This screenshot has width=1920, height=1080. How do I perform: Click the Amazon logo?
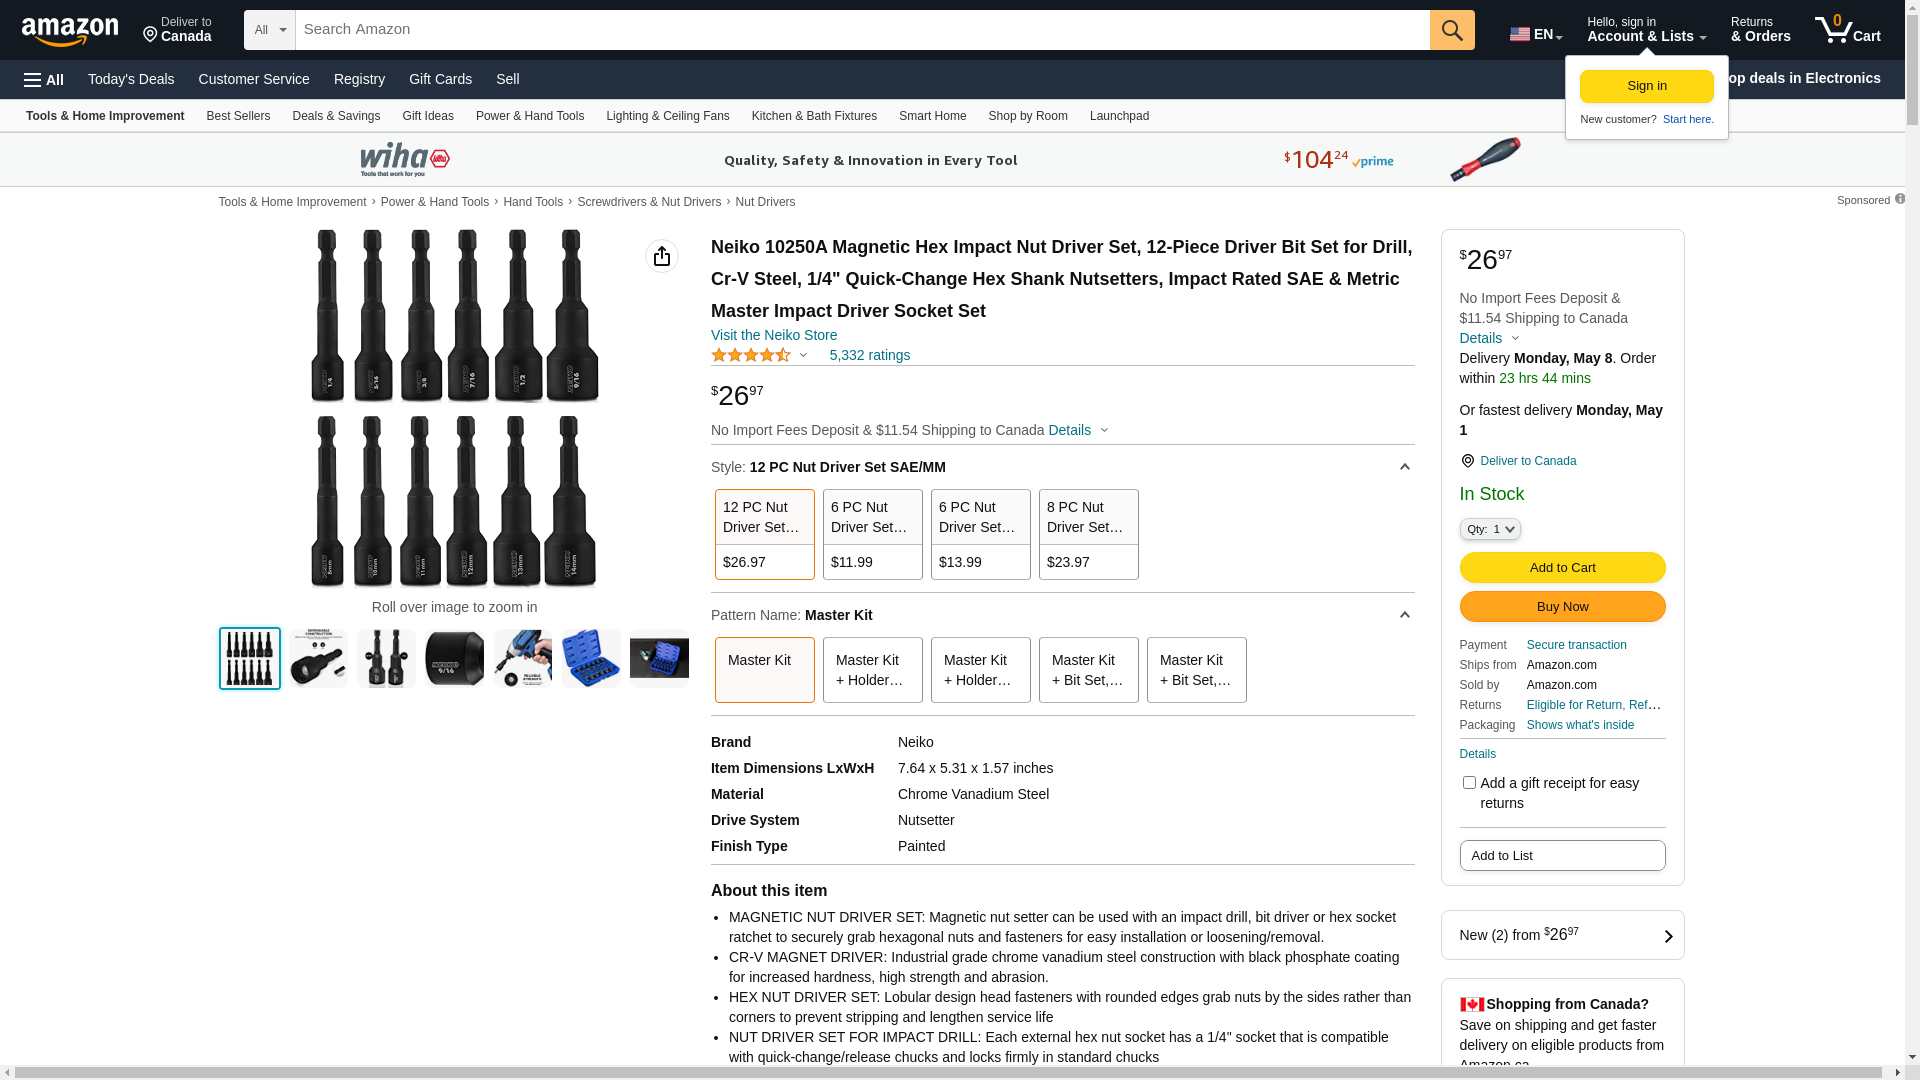click(70, 31)
